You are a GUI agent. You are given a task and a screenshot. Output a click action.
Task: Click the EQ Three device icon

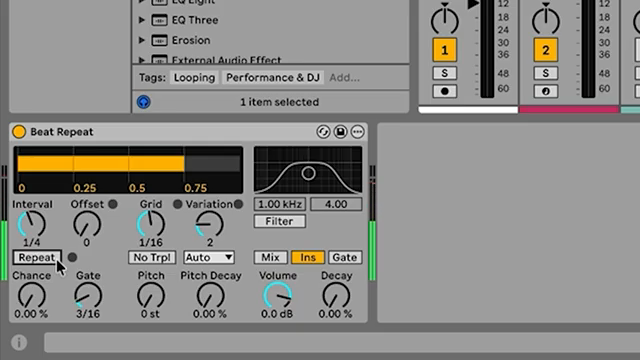[x=159, y=20]
